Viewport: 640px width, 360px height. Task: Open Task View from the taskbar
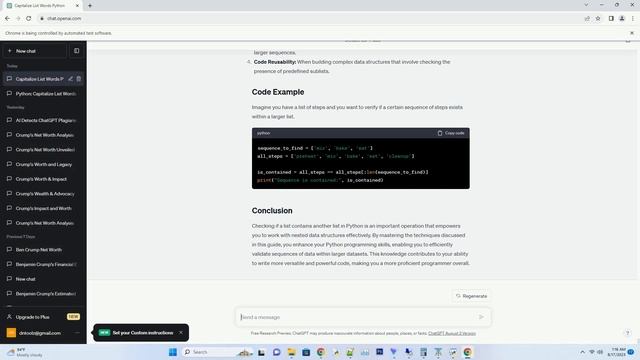[262, 352]
